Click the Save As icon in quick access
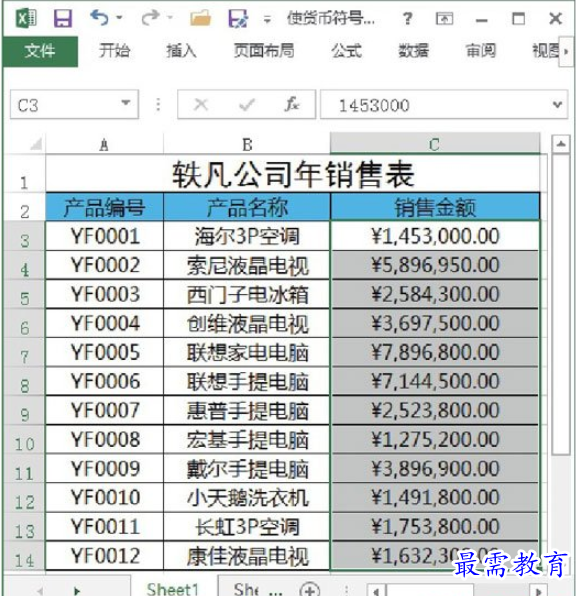The width and height of the screenshot is (576, 596). (x=238, y=18)
